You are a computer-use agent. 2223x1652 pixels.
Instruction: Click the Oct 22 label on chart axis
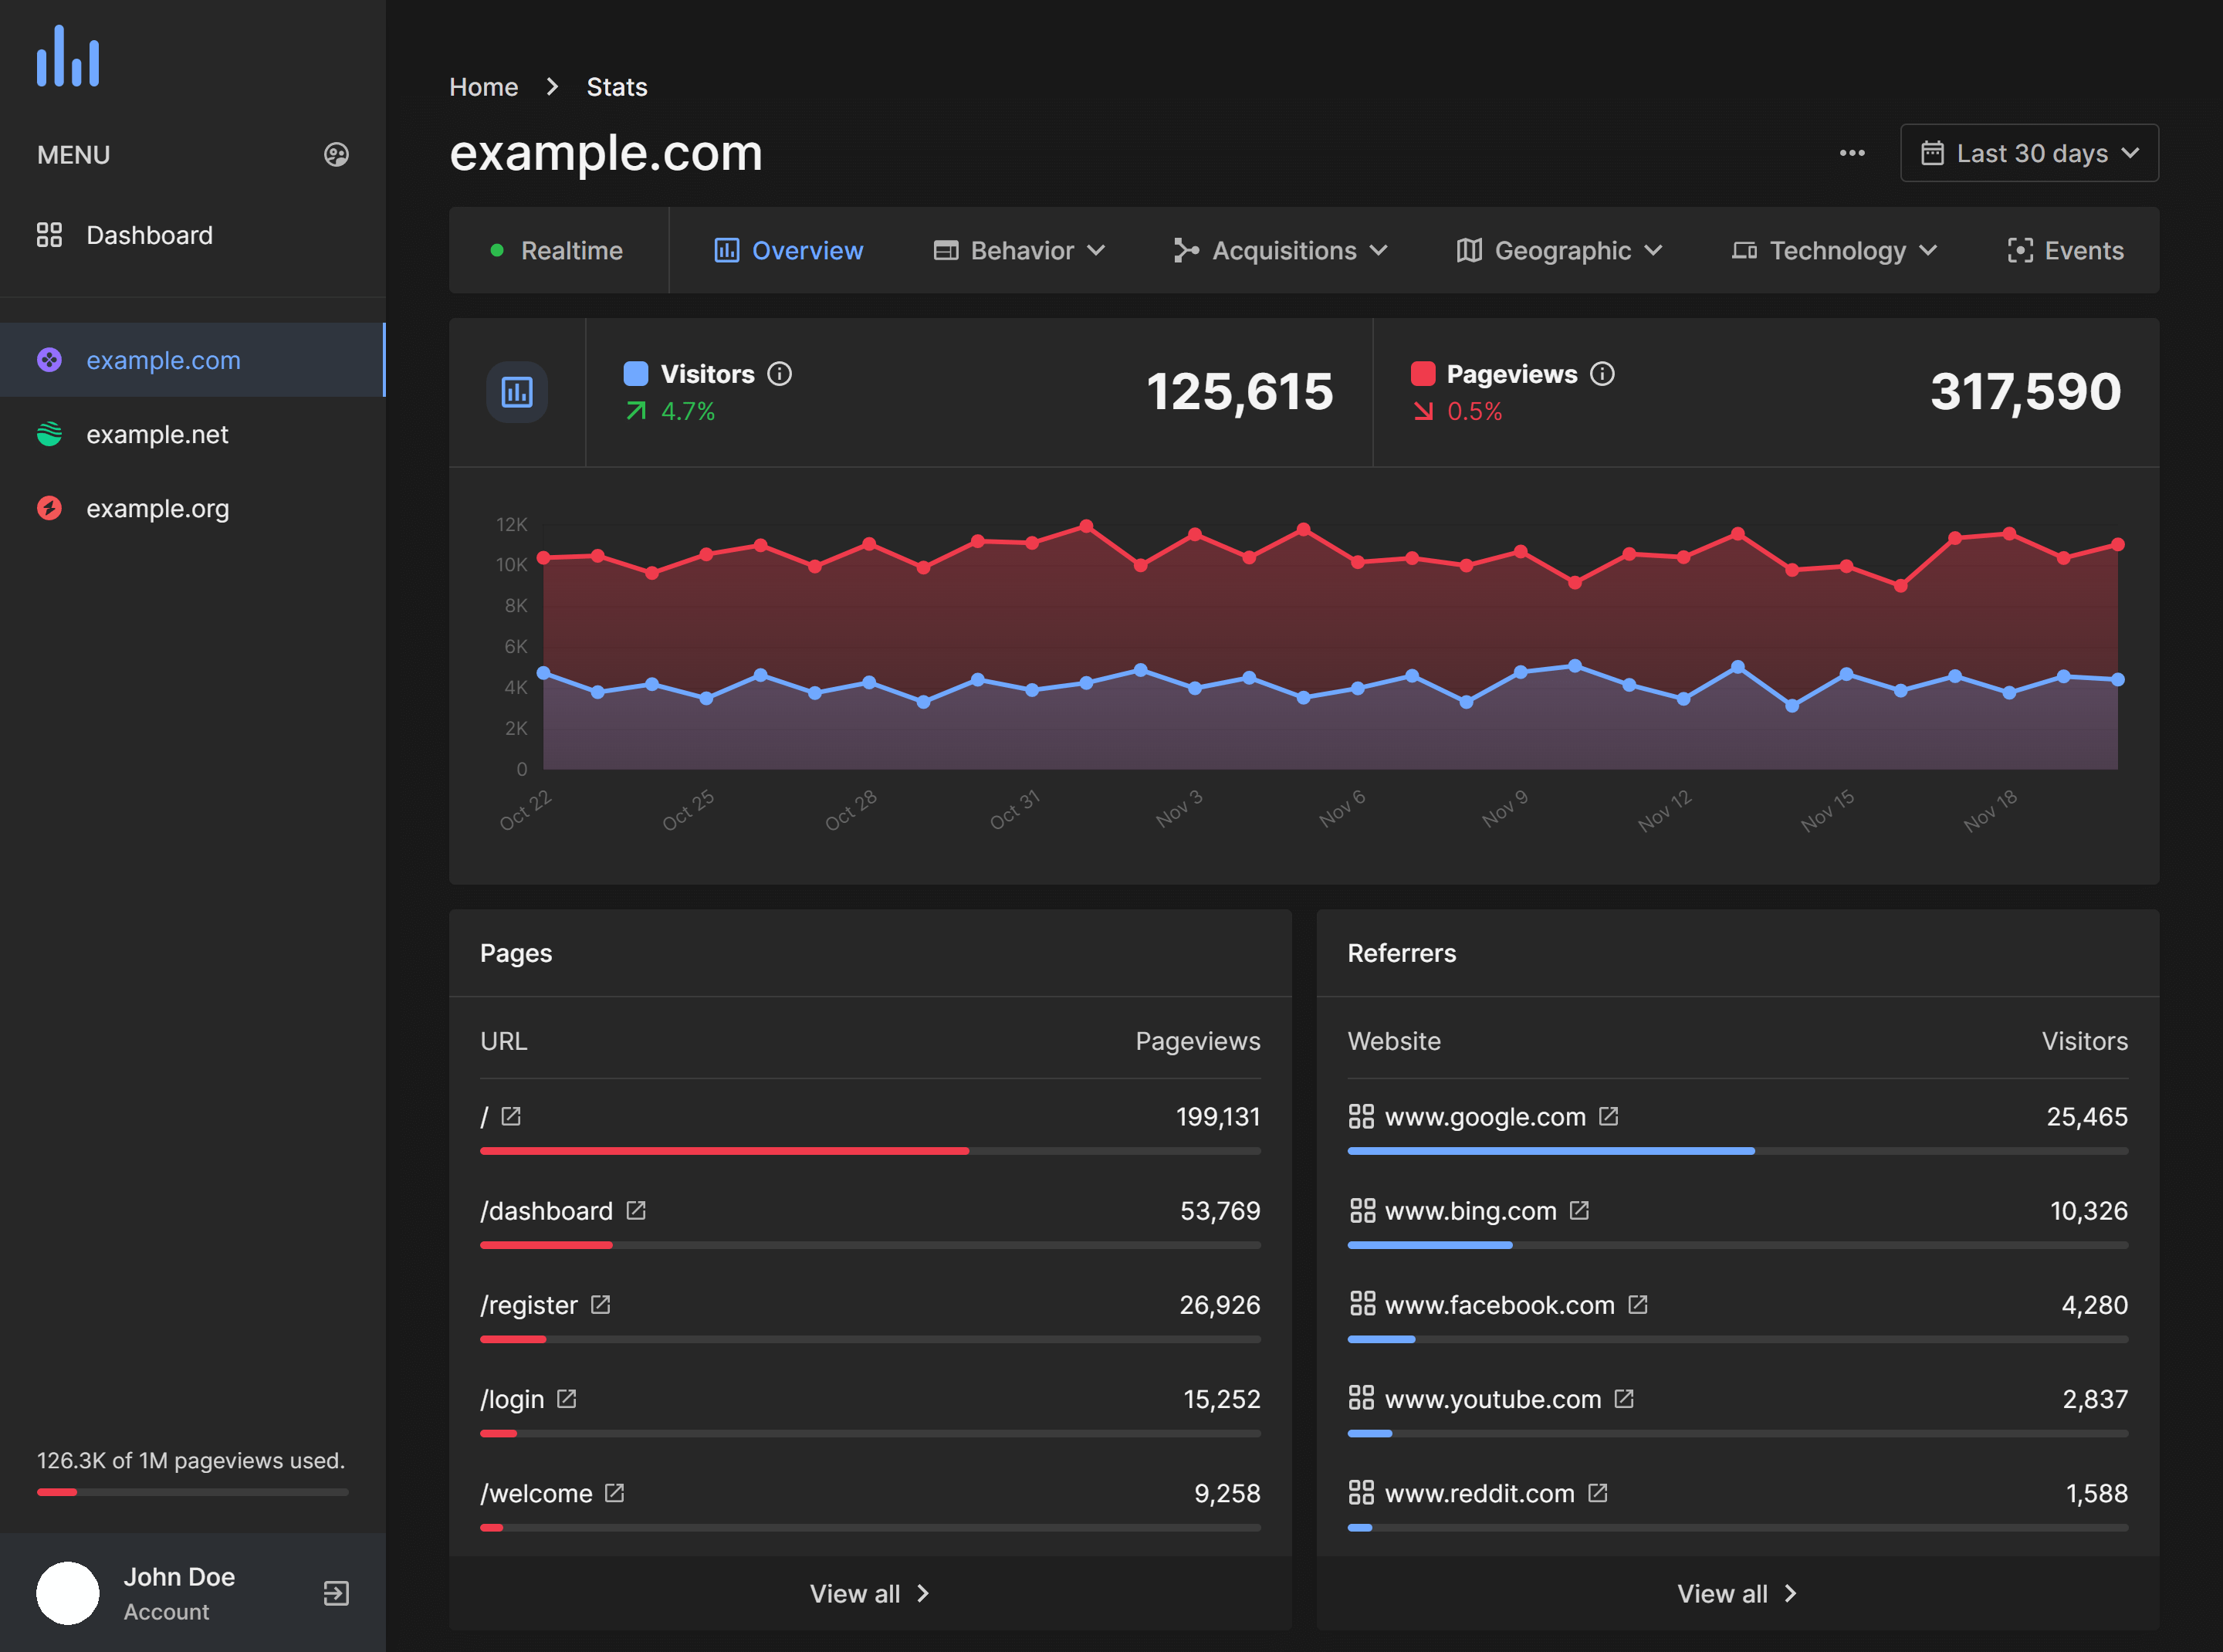click(525, 810)
